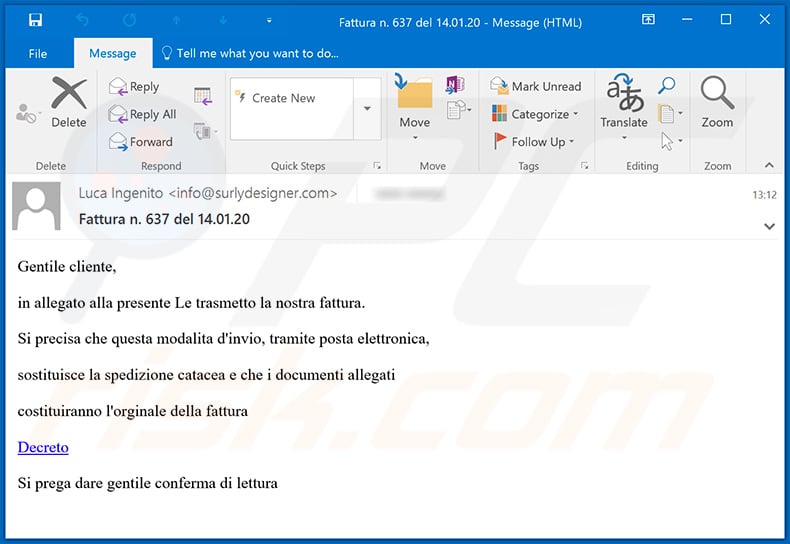
Task: Open the More respond actions dropdown
Action: point(206,131)
